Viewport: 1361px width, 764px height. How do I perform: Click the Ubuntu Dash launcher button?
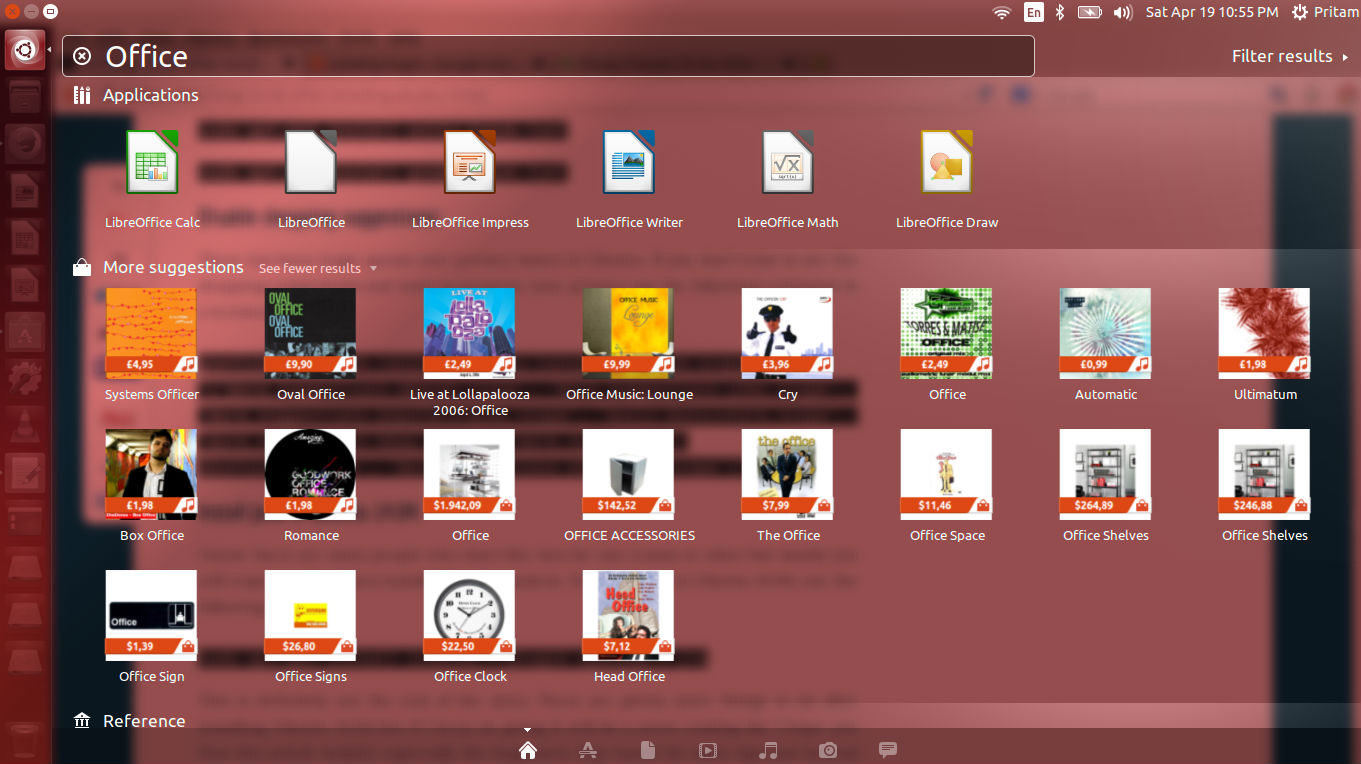click(x=25, y=49)
